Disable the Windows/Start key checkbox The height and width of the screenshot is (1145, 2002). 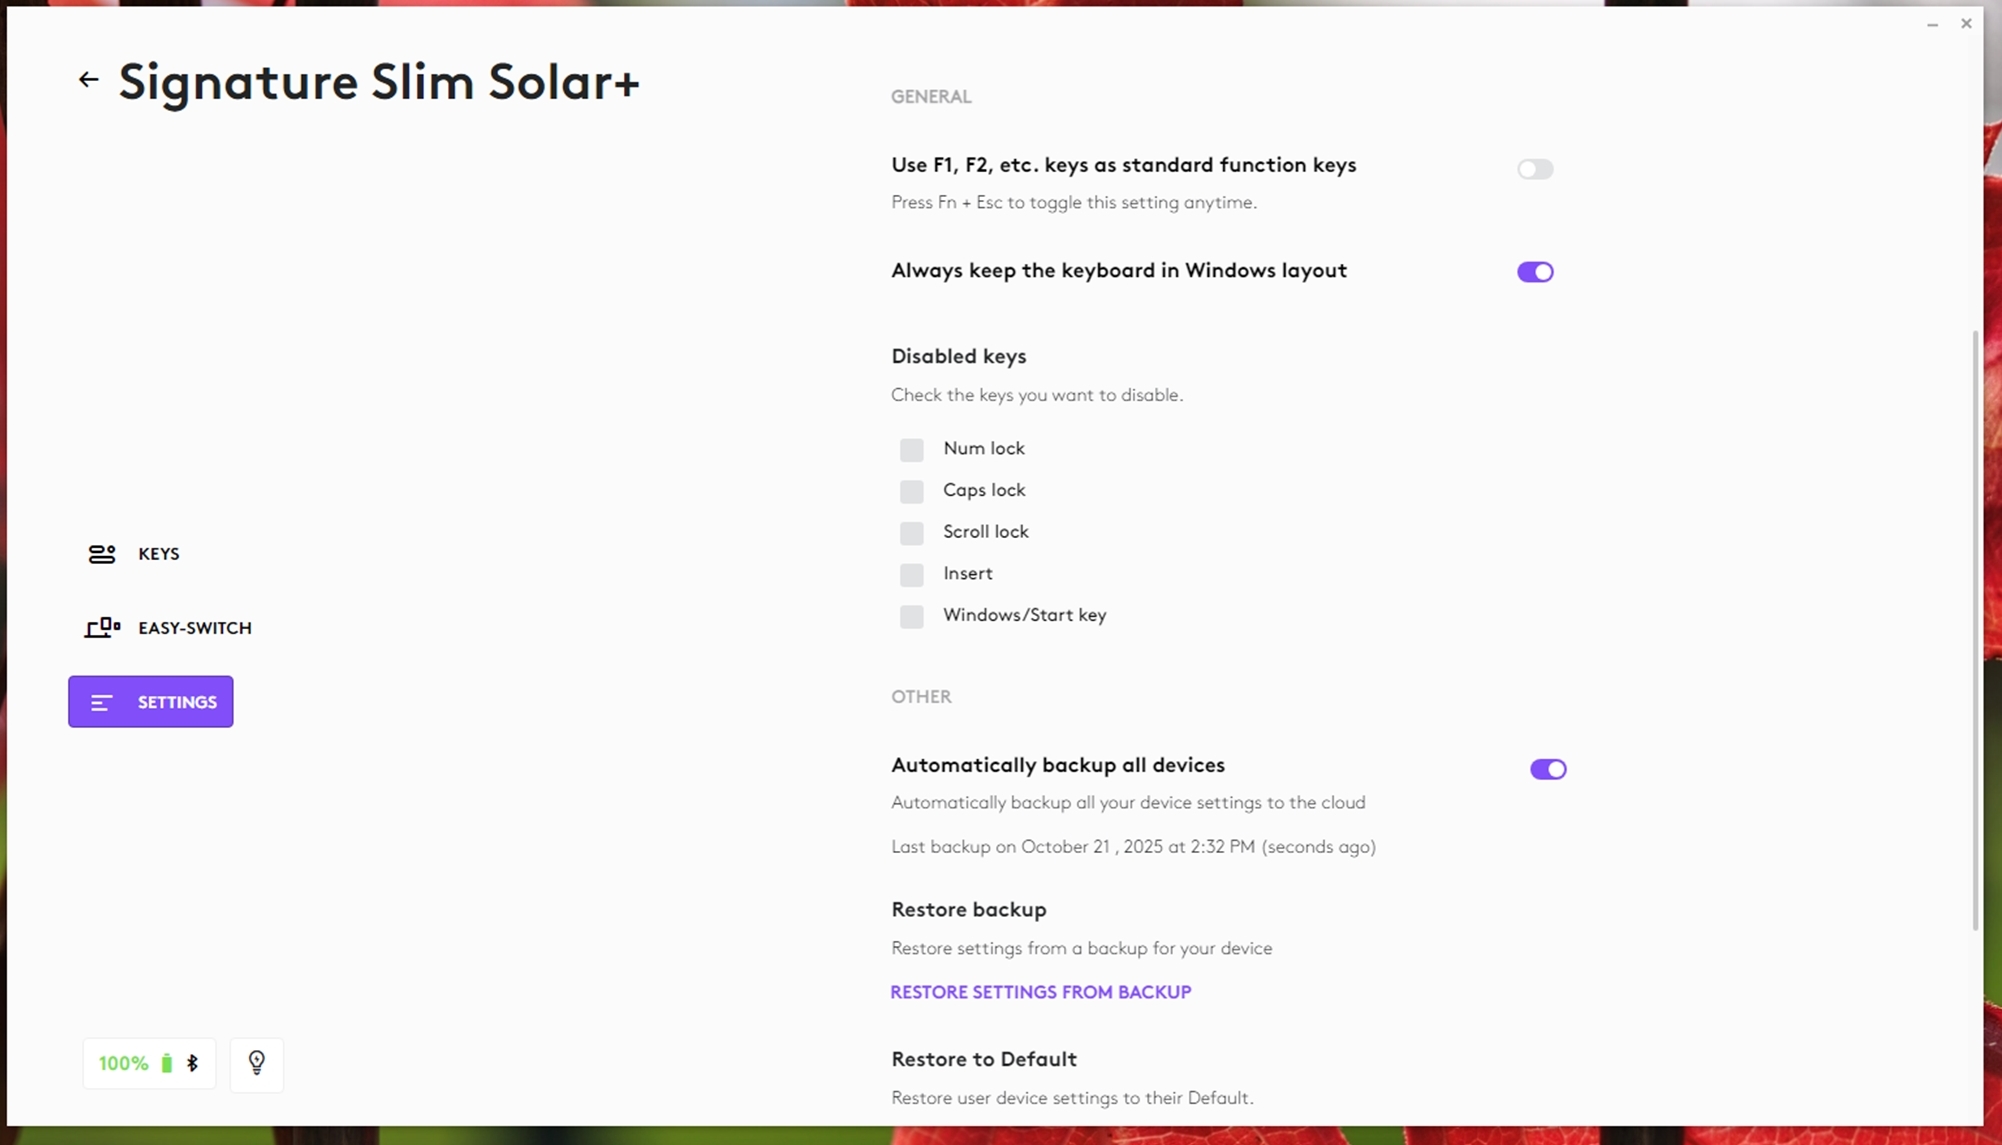point(911,616)
